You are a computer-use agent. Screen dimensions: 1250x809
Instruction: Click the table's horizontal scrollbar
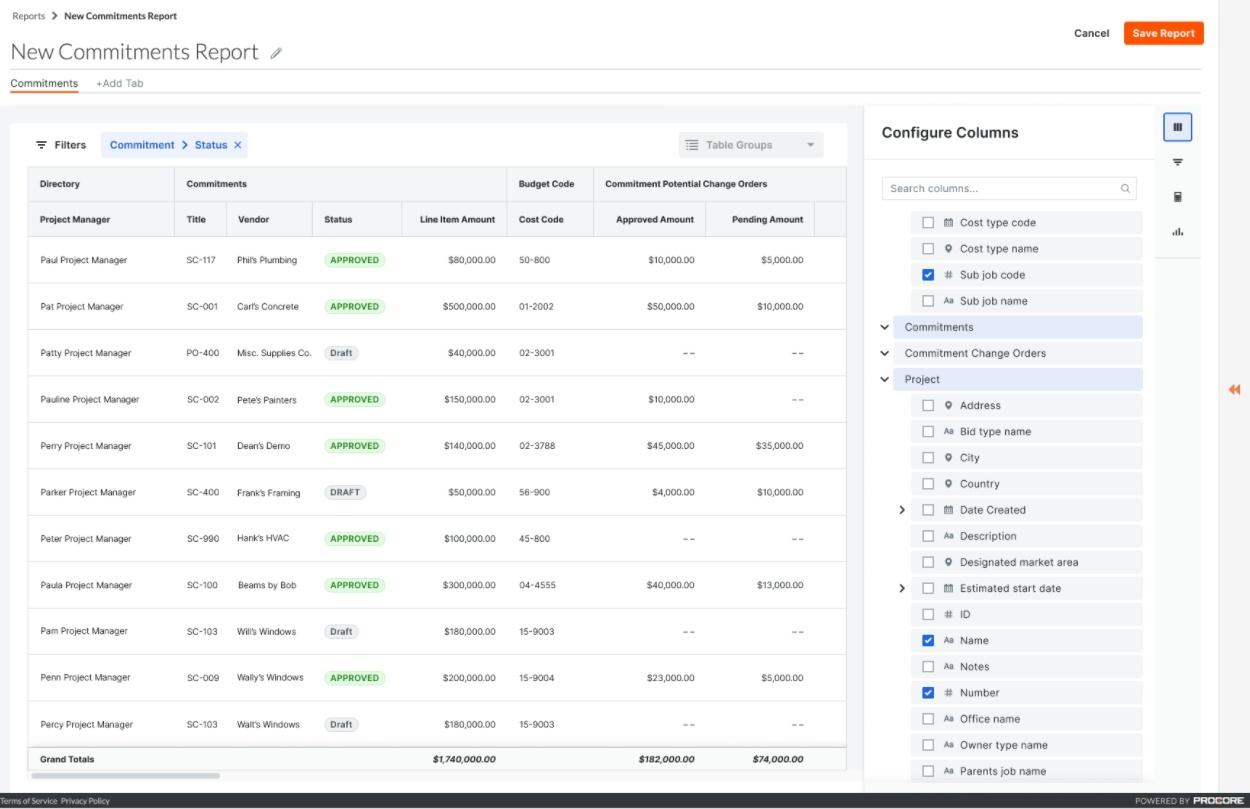coord(125,775)
